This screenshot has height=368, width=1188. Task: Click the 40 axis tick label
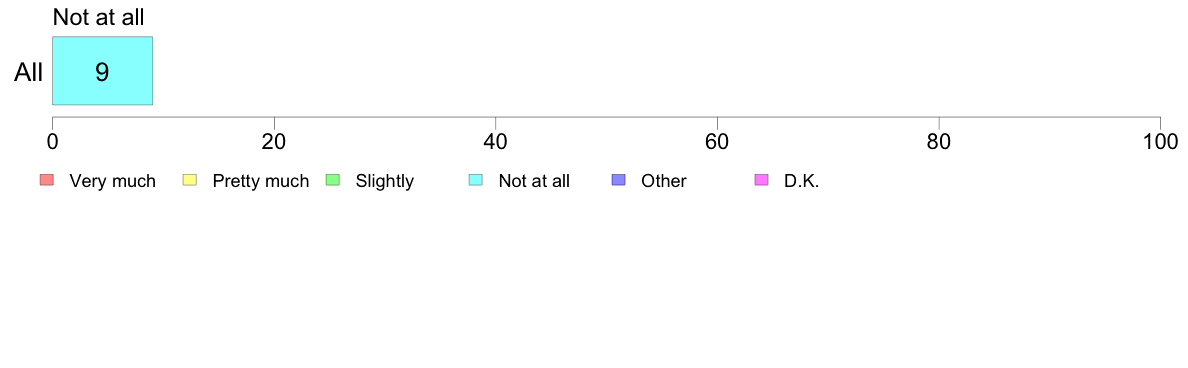[x=496, y=141]
